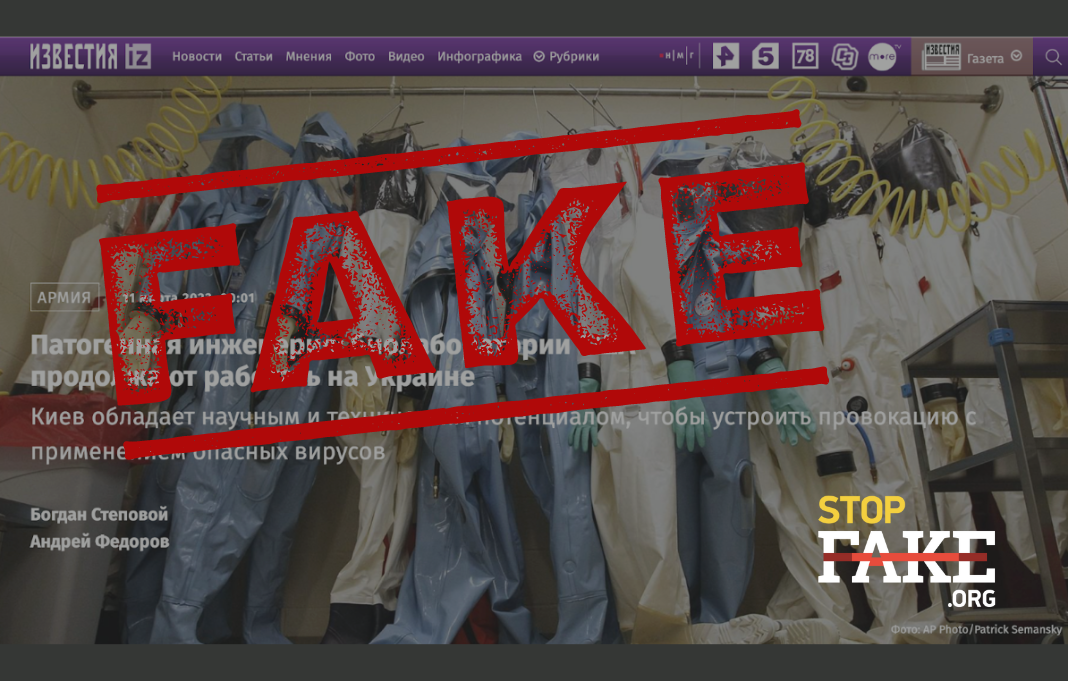
Task: Open the Известия iz logo homepage
Action: point(90,57)
